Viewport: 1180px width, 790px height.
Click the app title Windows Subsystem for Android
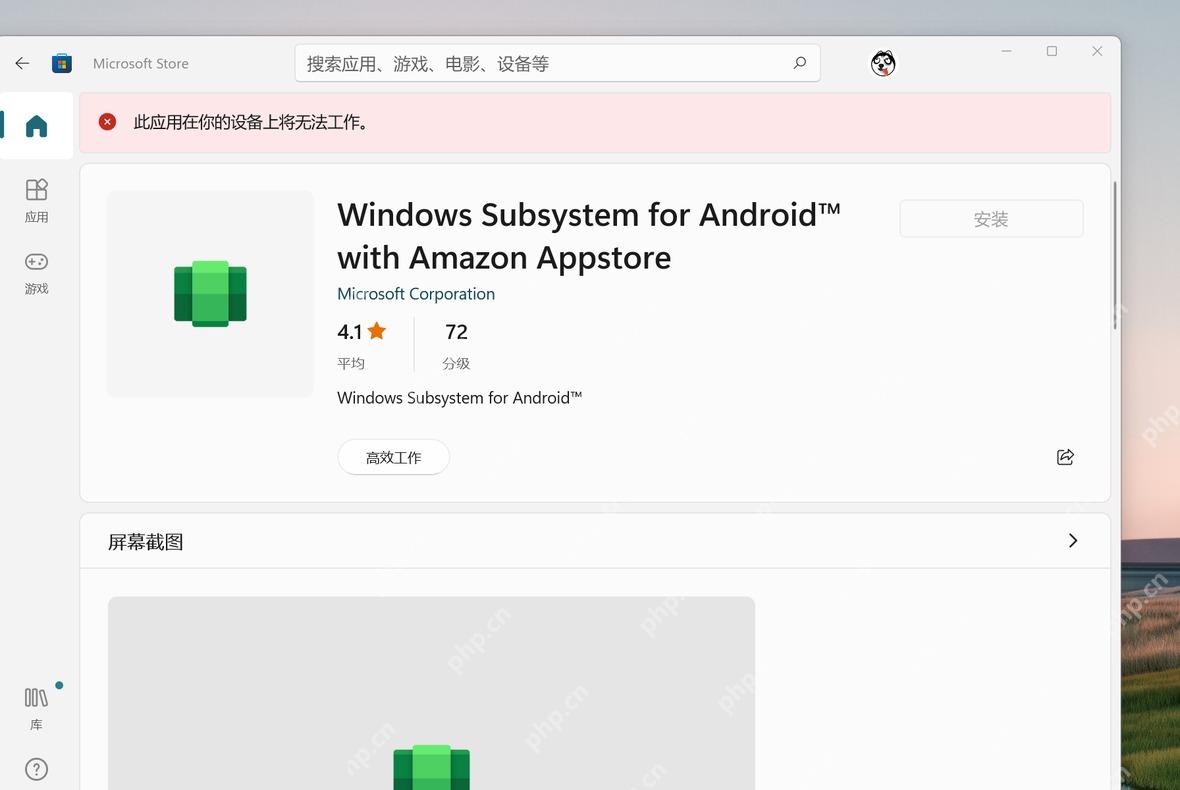[588, 235]
